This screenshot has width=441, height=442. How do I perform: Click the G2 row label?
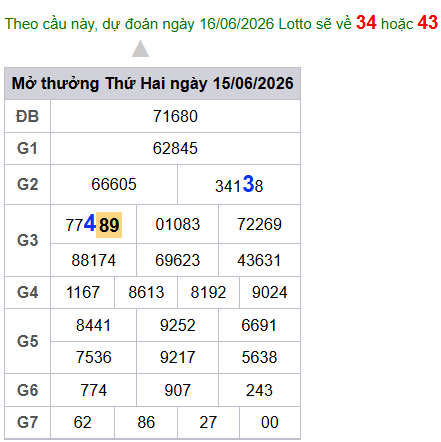pyautogui.click(x=27, y=184)
